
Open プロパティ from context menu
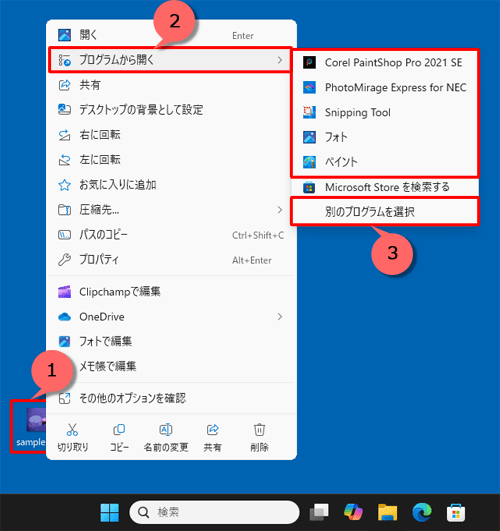tap(171, 260)
